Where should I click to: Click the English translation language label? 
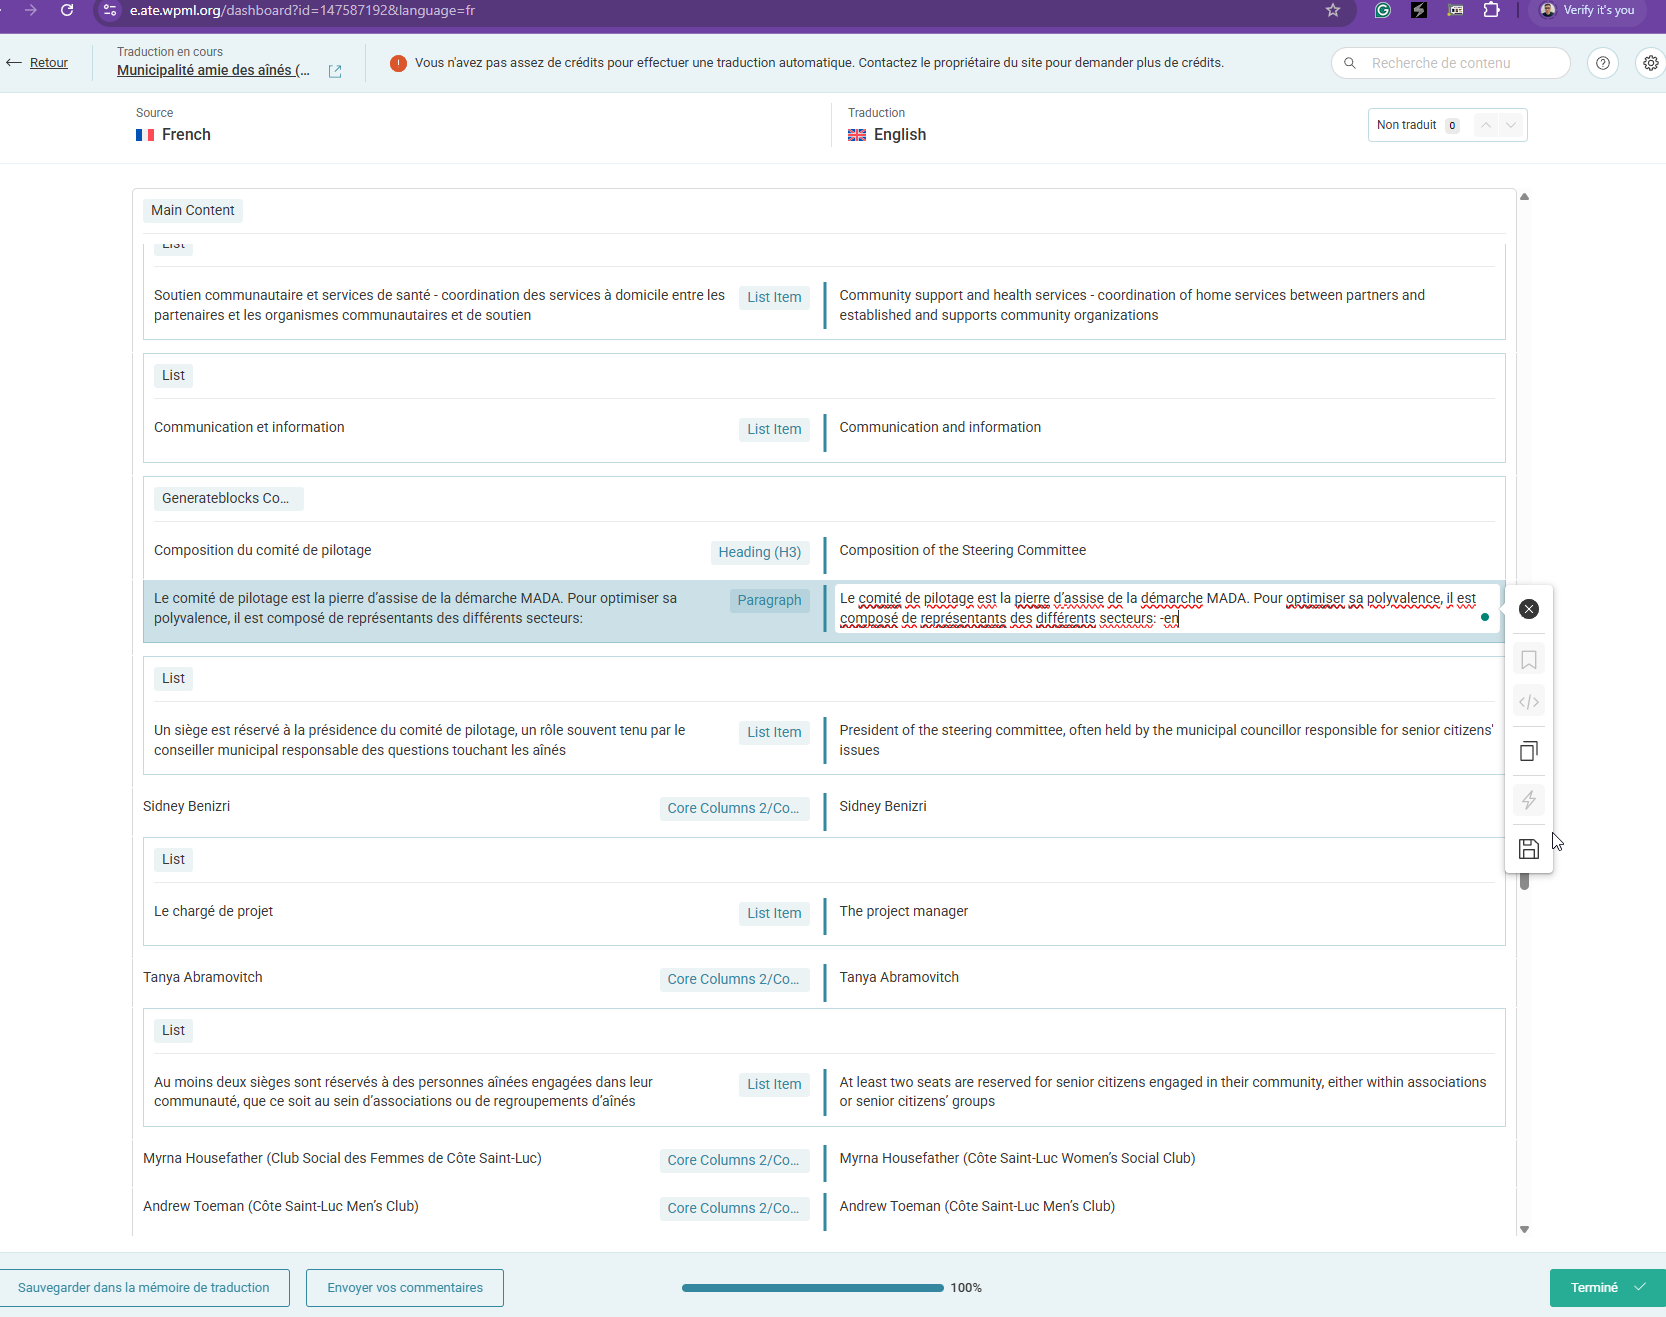pos(899,134)
